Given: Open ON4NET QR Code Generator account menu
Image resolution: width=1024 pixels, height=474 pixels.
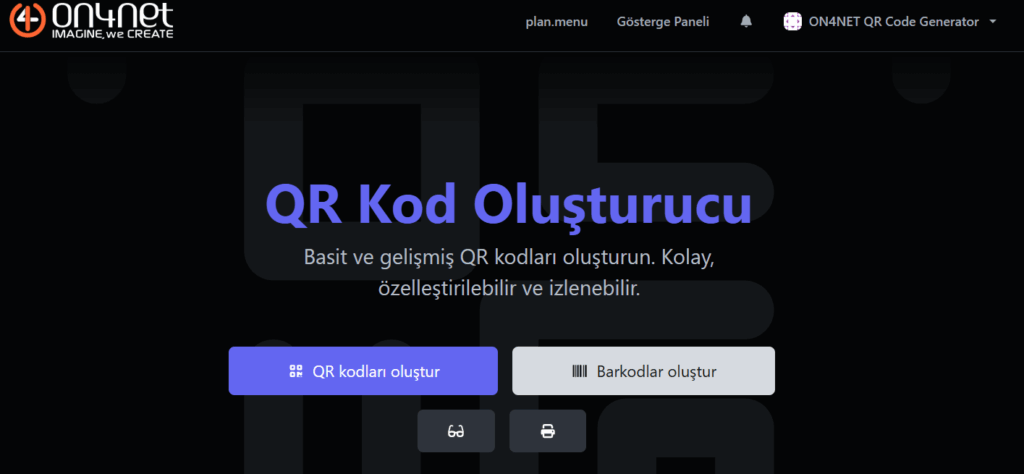Looking at the screenshot, I should coord(890,22).
